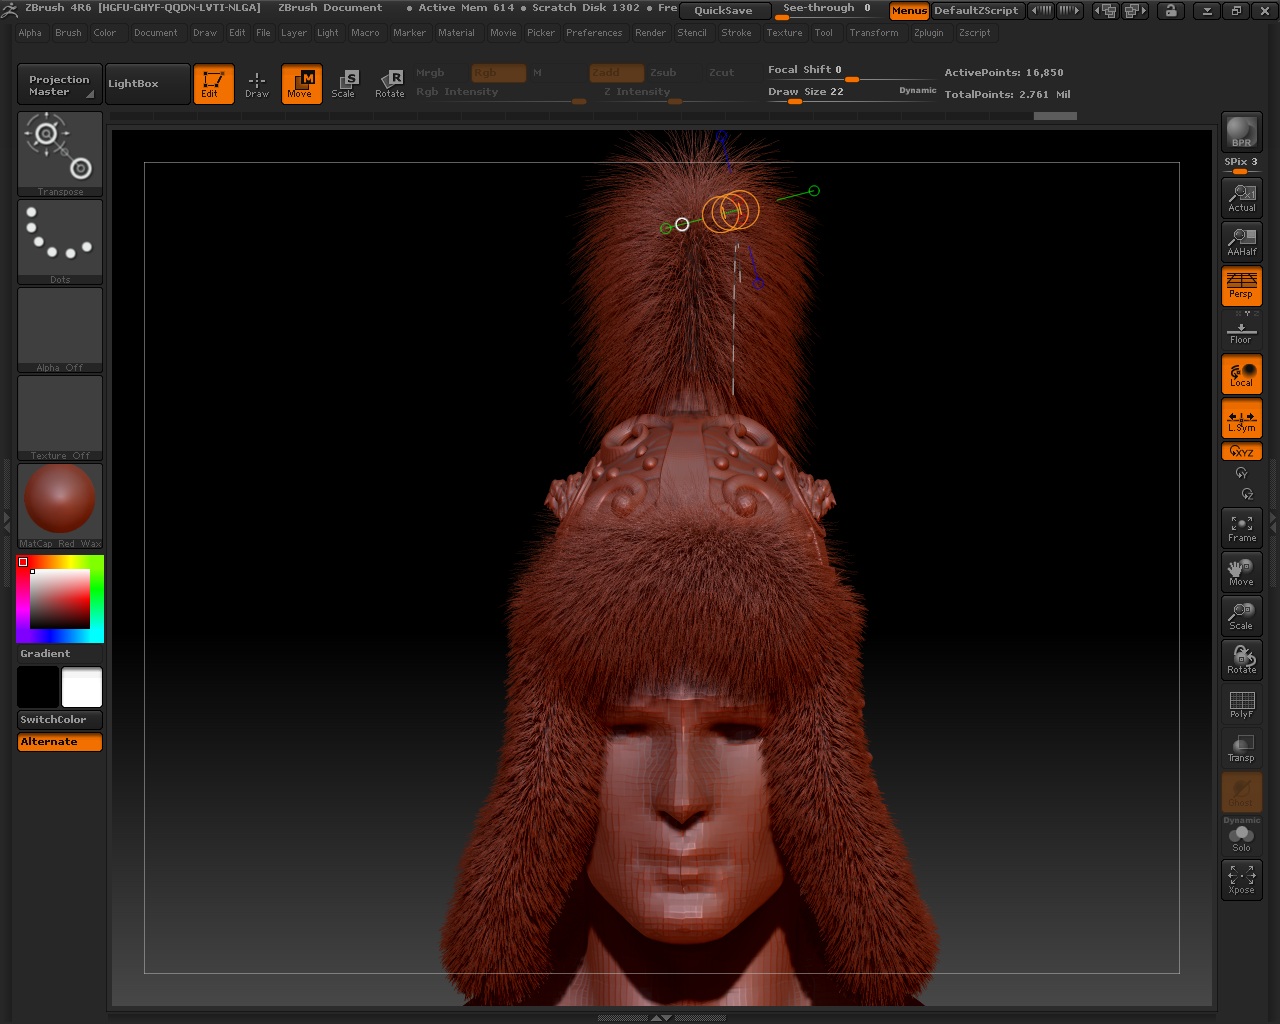Click the right-shelf Move view icon
The height and width of the screenshot is (1024, 1280).
[1241, 572]
